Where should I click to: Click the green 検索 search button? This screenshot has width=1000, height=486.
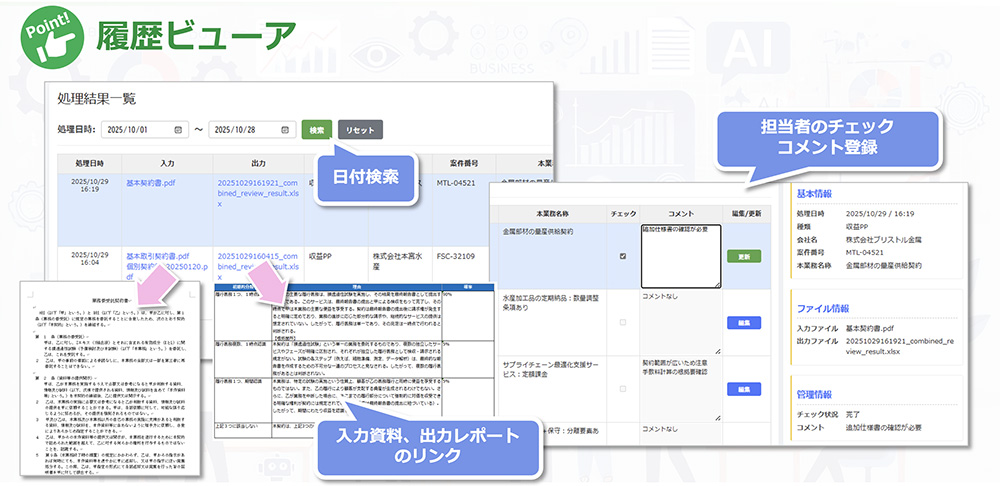pos(316,130)
